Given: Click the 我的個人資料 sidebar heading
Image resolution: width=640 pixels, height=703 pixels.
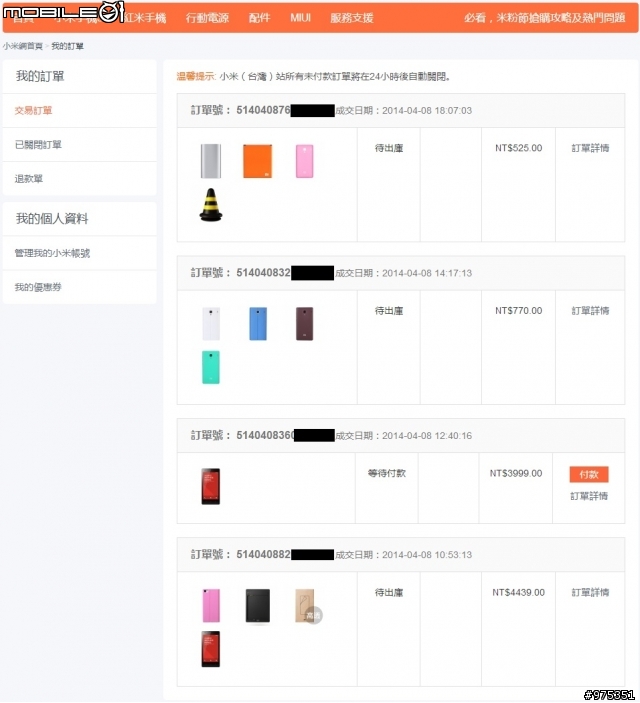Looking at the screenshot, I should pyautogui.click(x=52, y=219).
